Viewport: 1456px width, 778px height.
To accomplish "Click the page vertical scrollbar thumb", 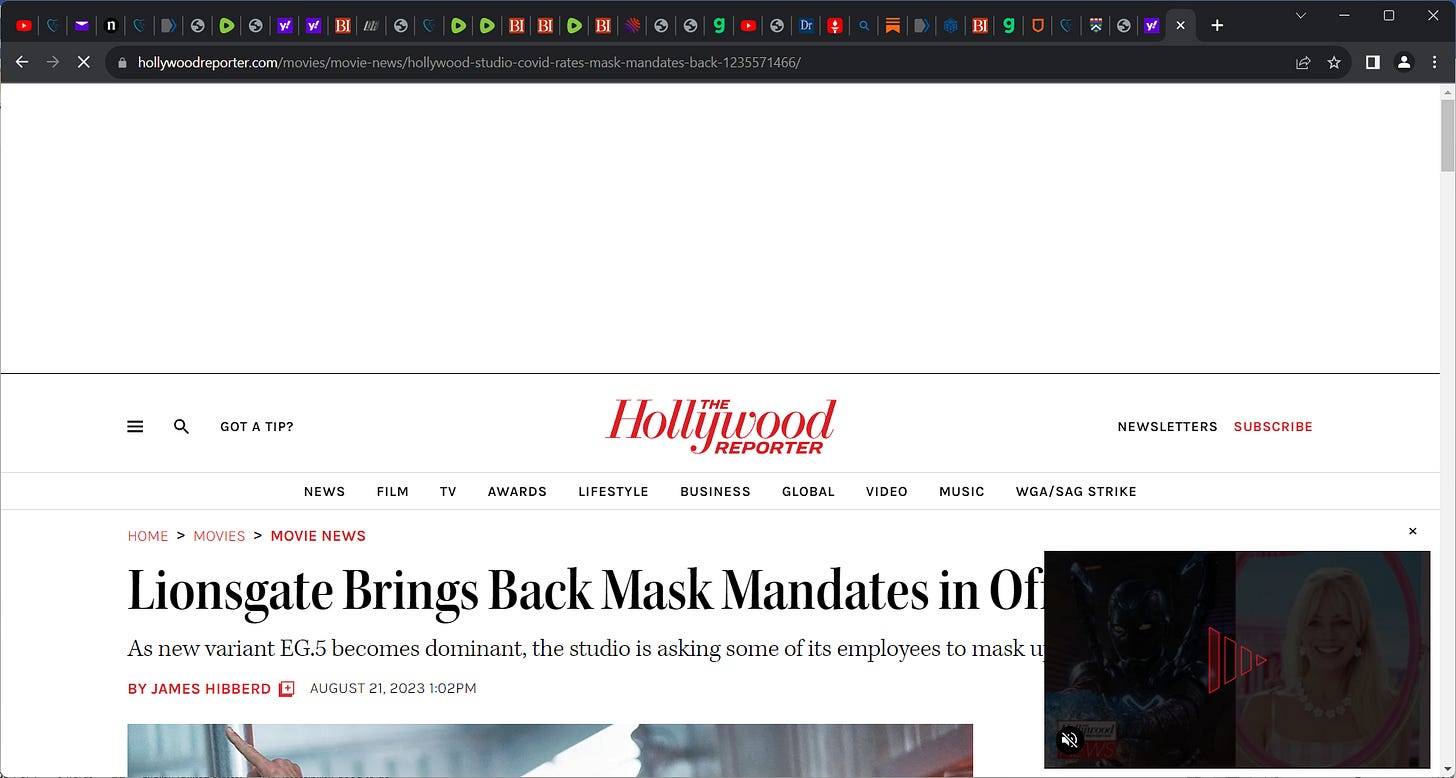I will point(1447,136).
